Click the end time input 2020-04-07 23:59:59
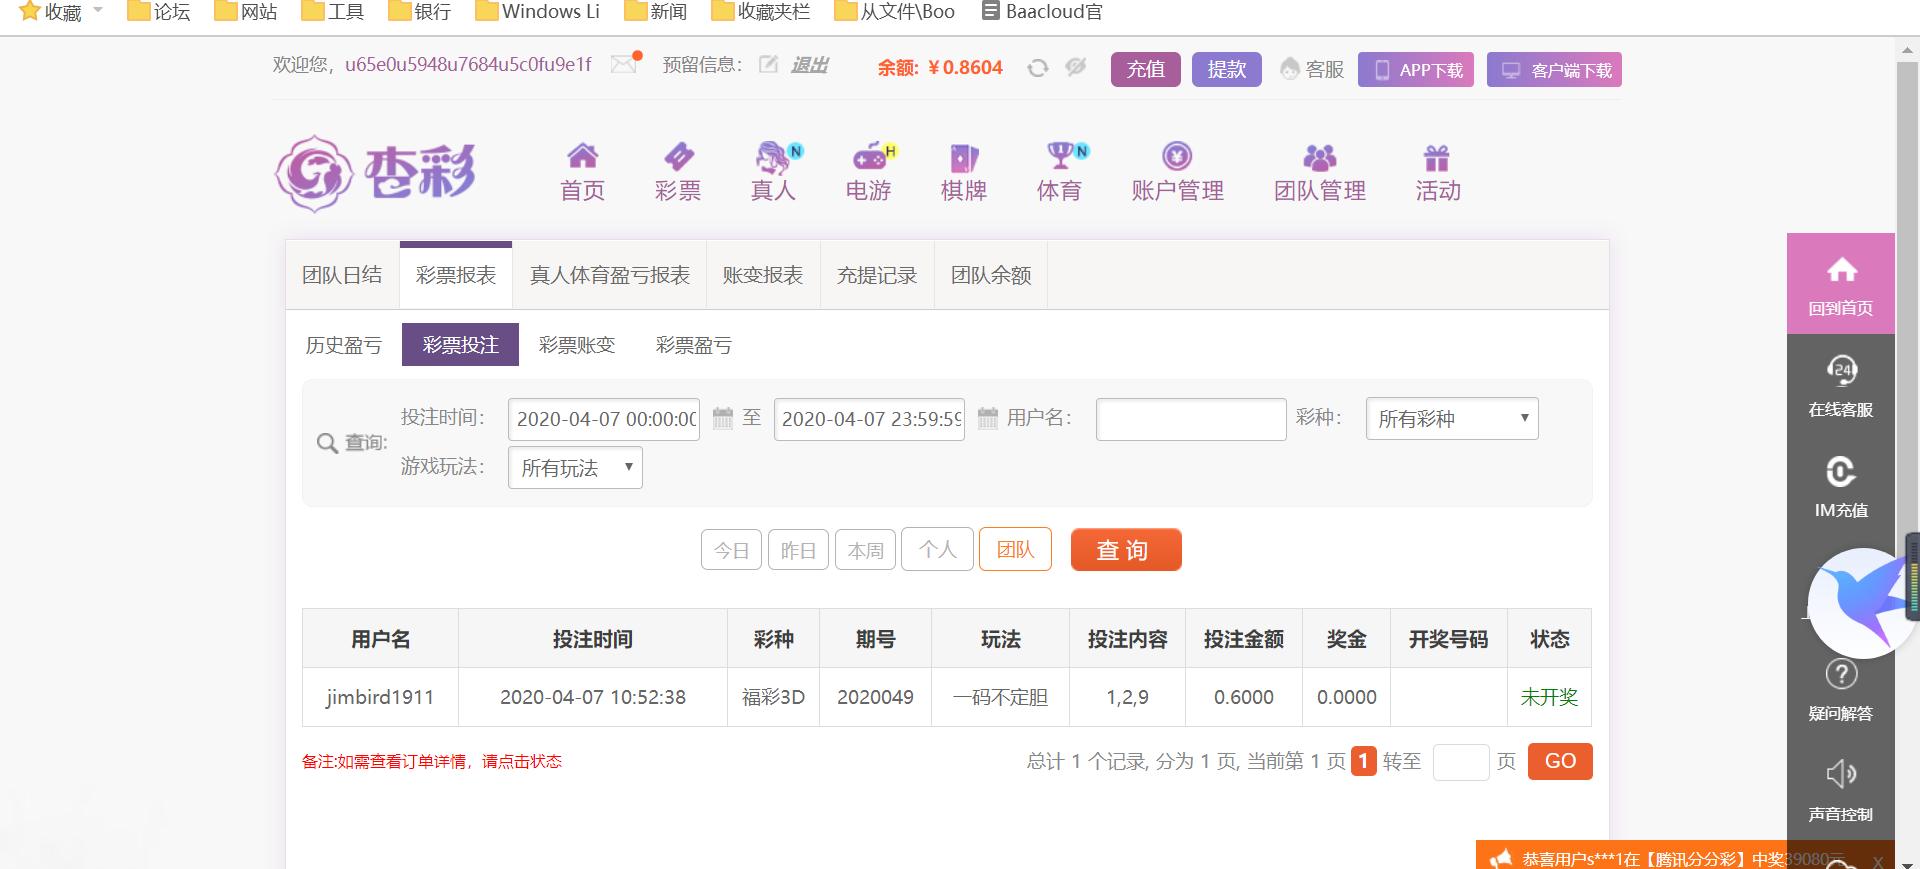1920x869 pixels. [x=869, y=419]
